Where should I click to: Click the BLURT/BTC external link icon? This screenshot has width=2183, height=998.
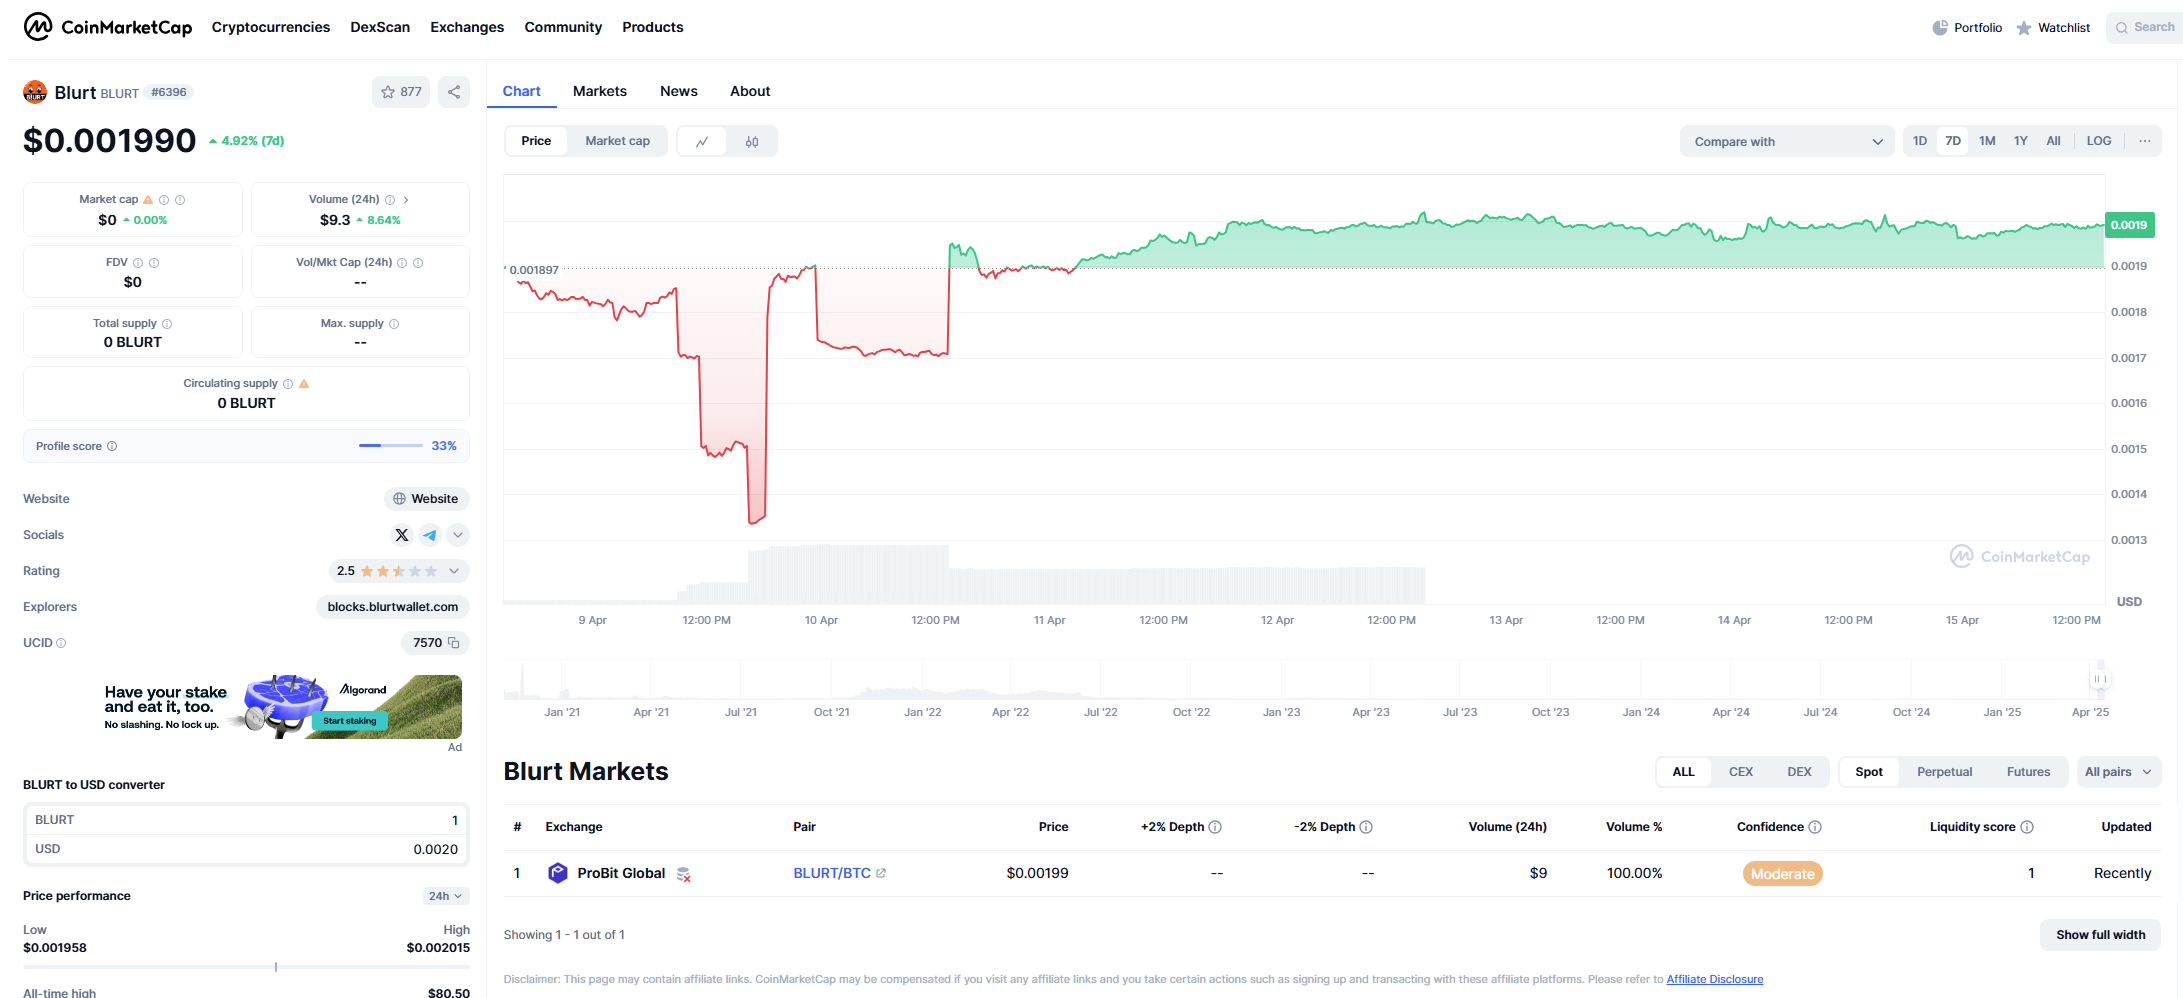(x=881, y=873)
